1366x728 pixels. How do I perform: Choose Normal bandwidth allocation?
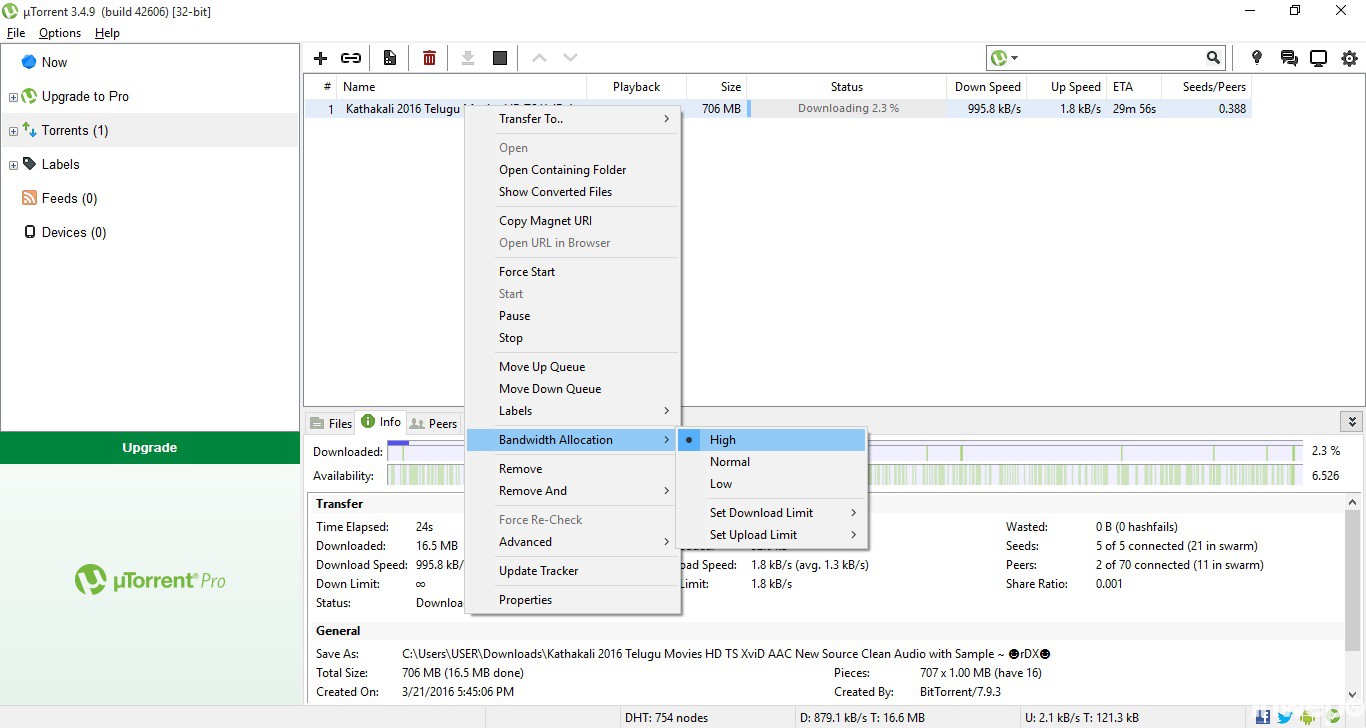point(729,462)
